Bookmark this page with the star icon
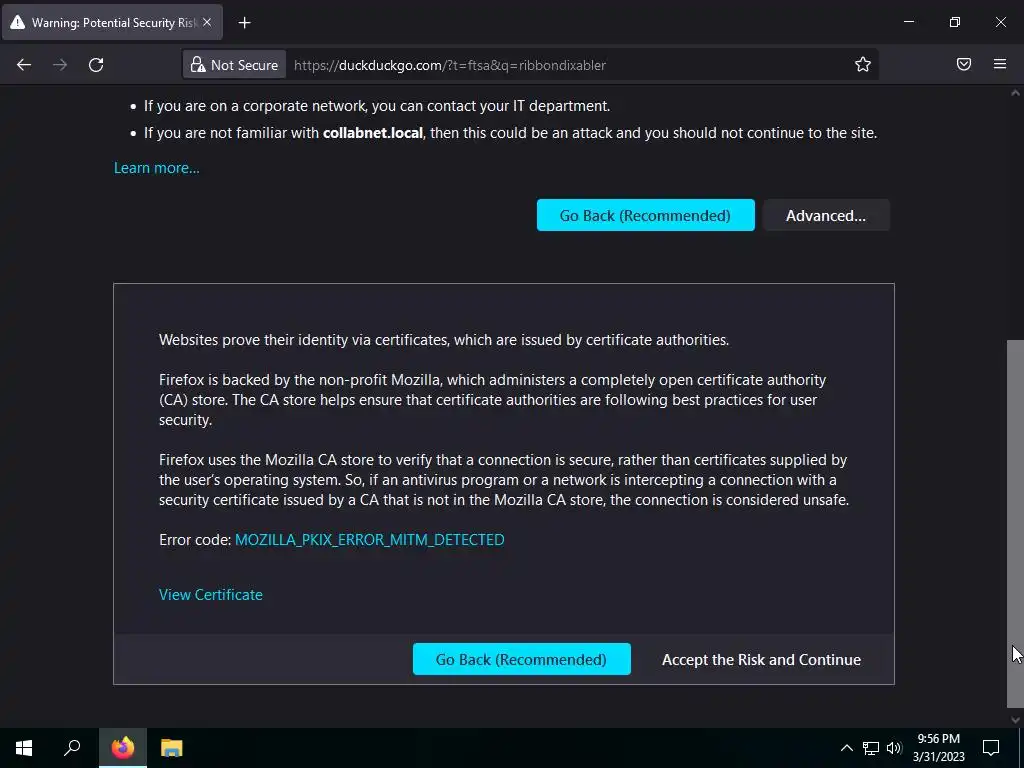 863,65
